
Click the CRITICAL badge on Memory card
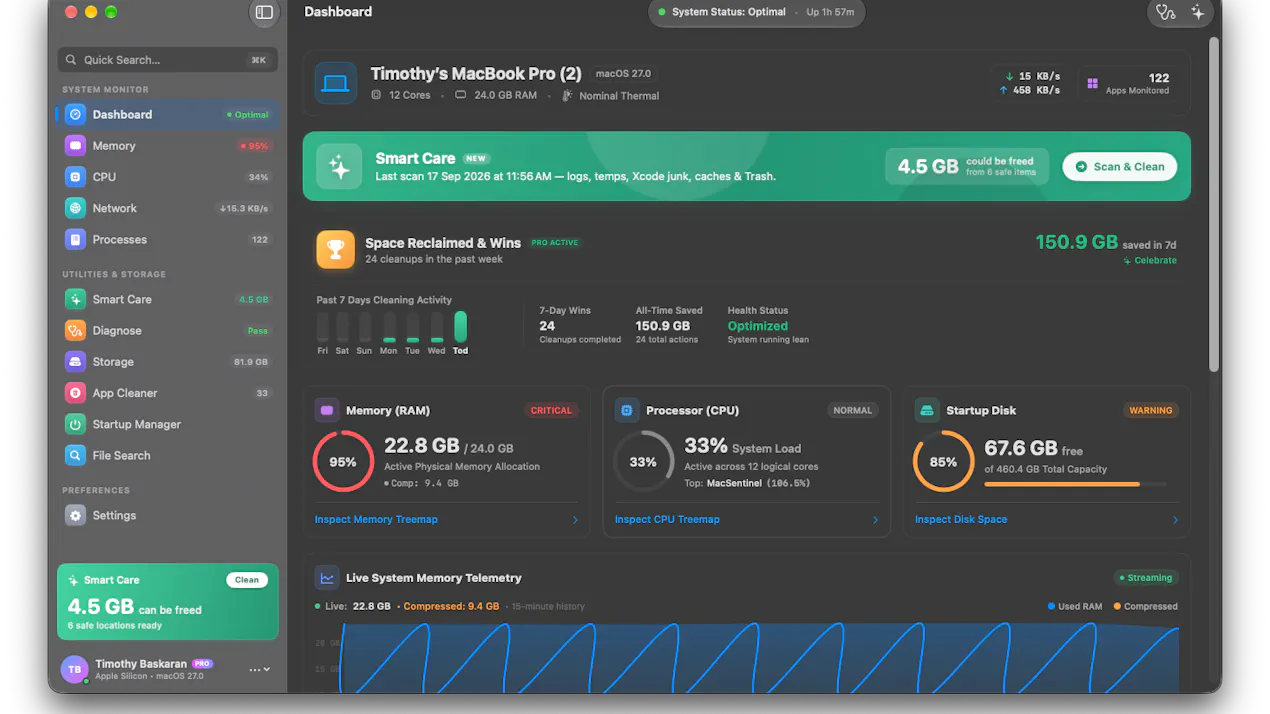(551, 410)
